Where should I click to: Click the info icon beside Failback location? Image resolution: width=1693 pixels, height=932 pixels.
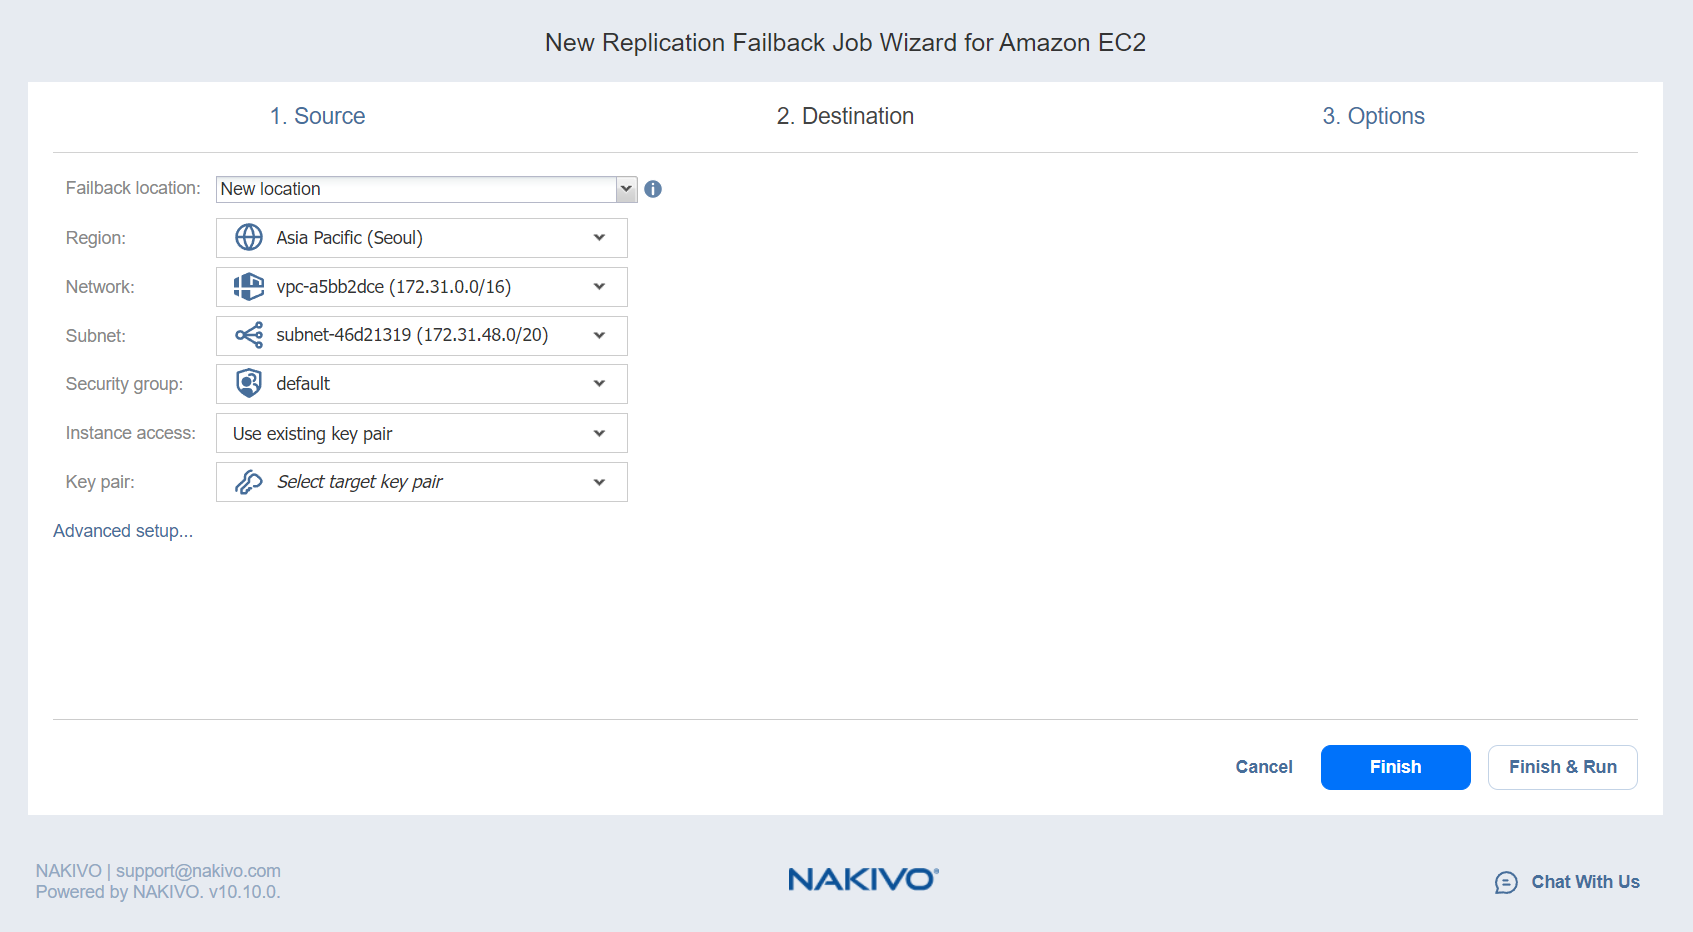(653, 189)
